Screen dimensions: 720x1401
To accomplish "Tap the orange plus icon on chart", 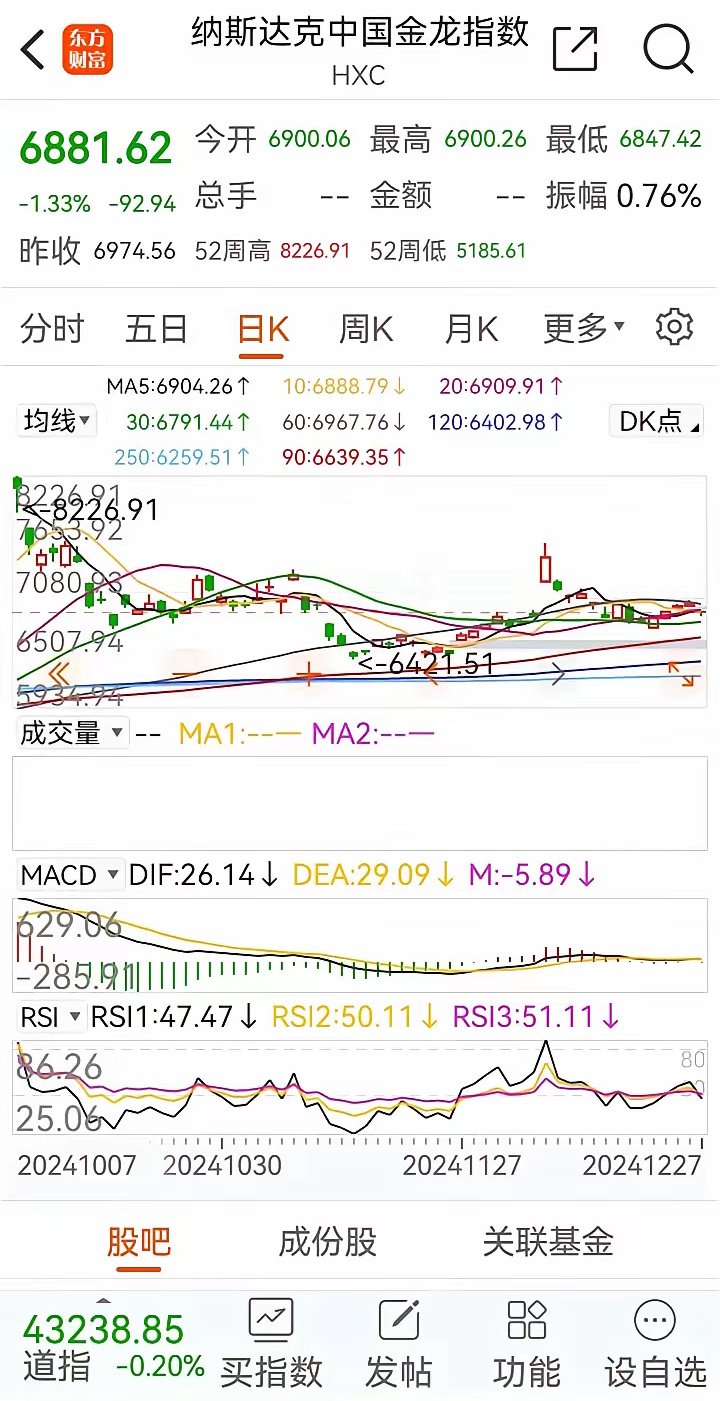I will [x=310, y=674].
